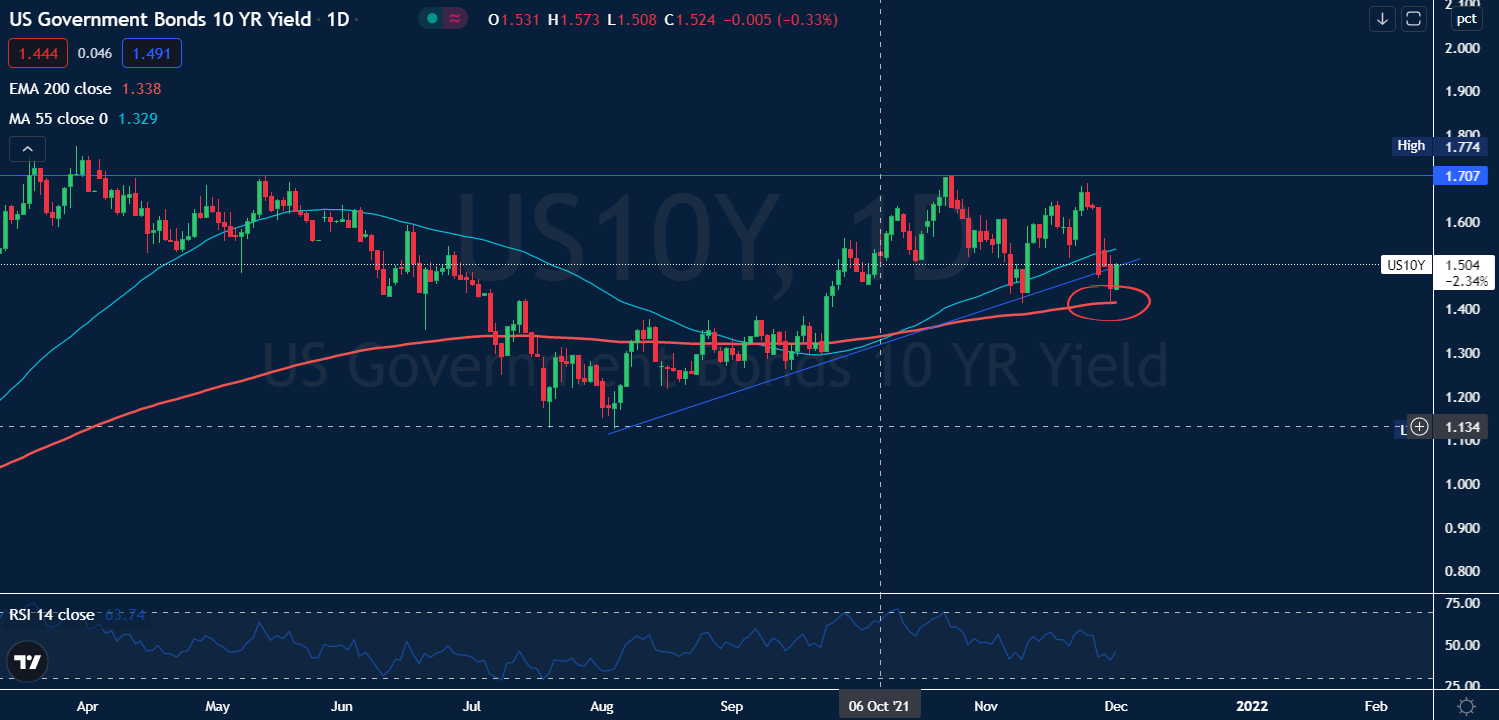
Task: Click the red sell price 1.444
Action: [37, 53]
